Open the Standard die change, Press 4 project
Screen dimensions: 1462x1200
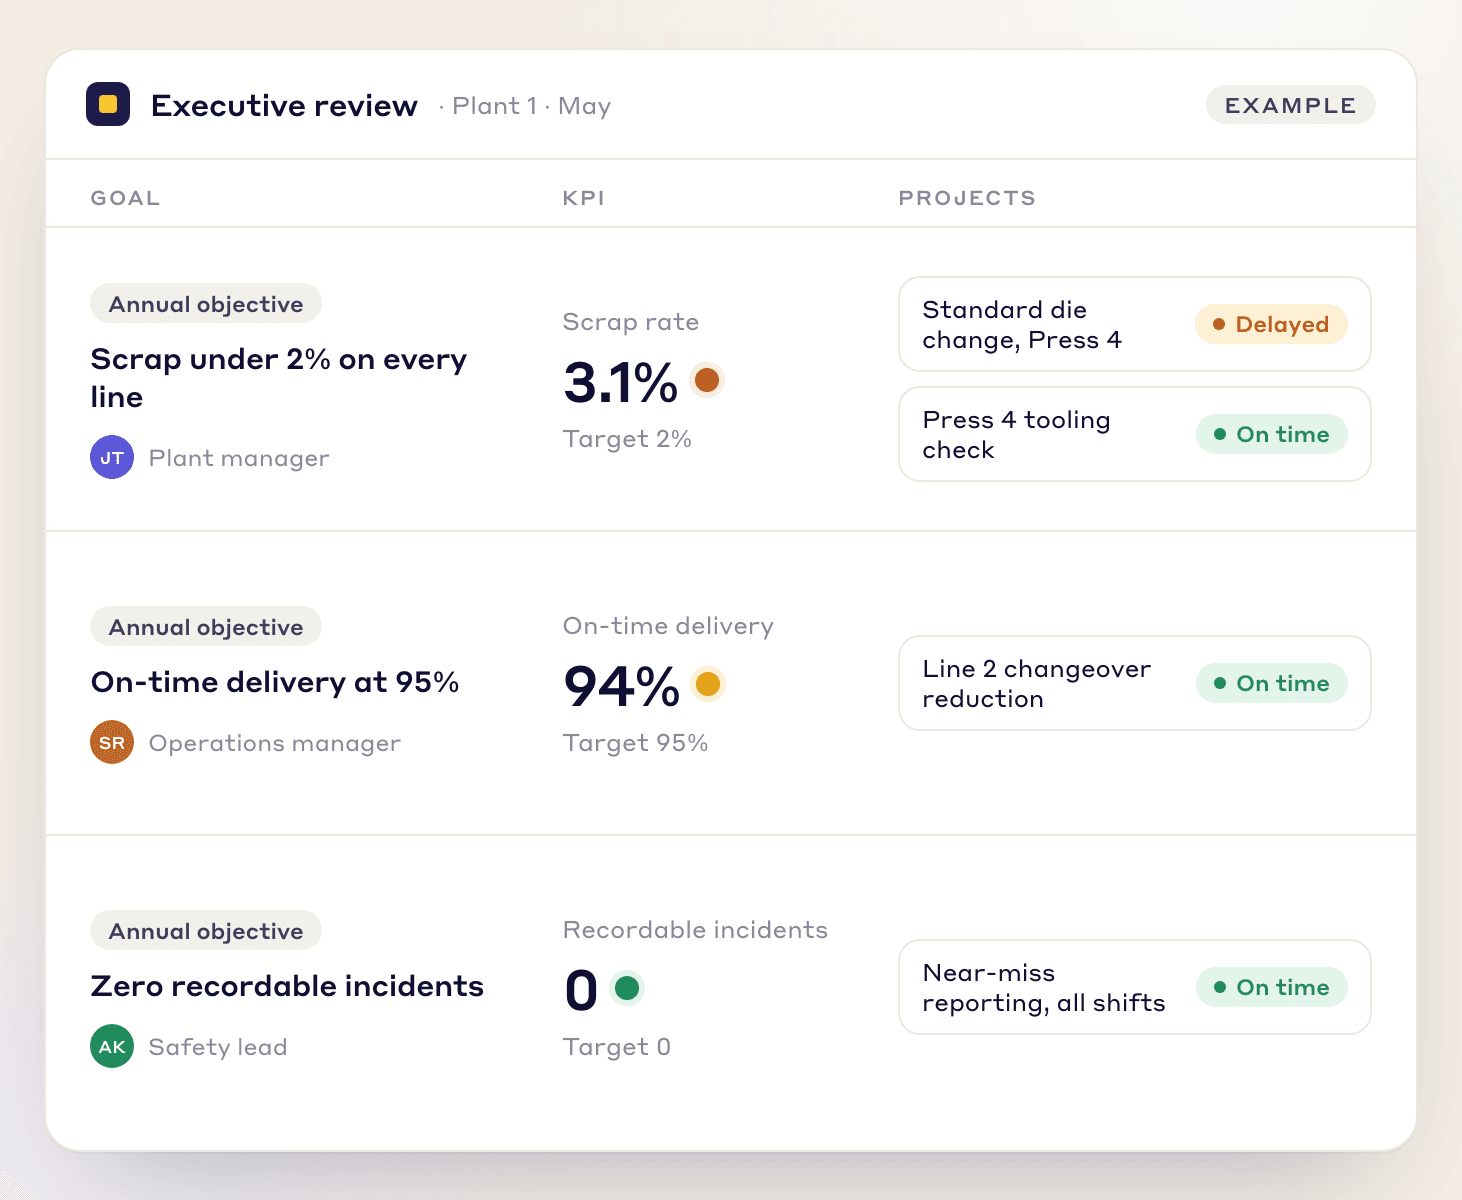[1134, 324]
